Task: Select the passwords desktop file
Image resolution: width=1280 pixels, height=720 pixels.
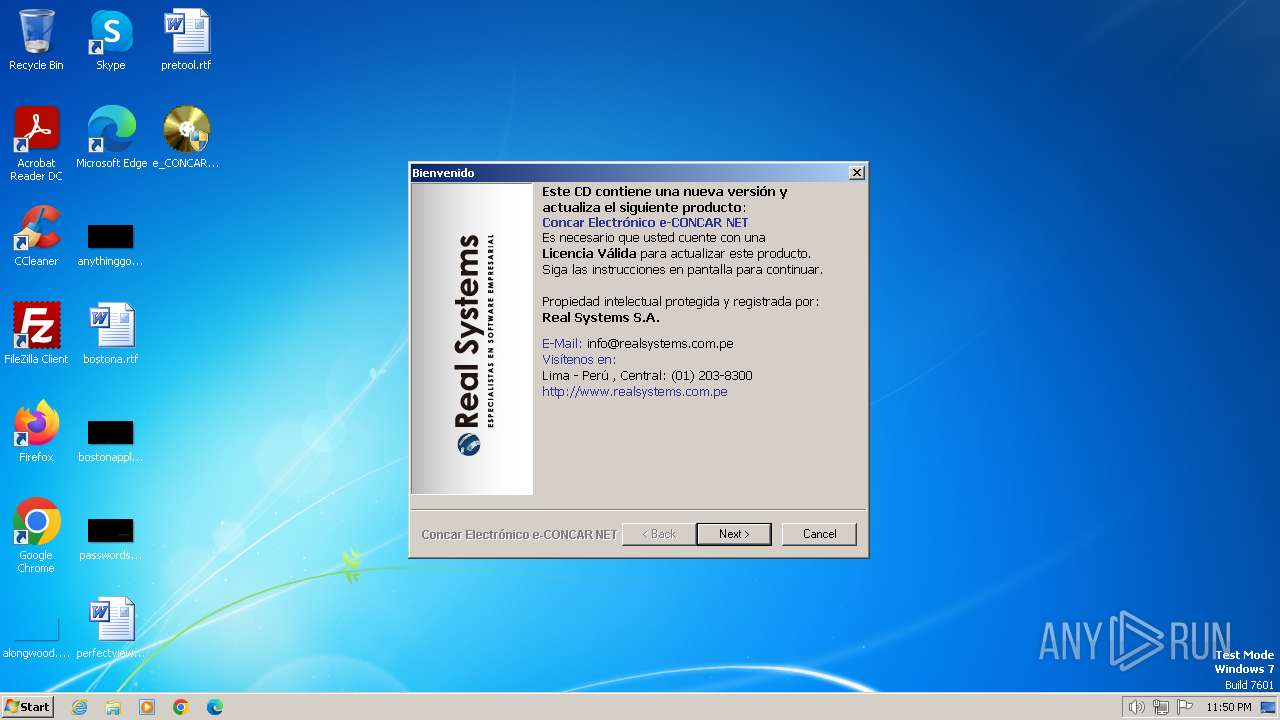Action: (x=111, y=539)
